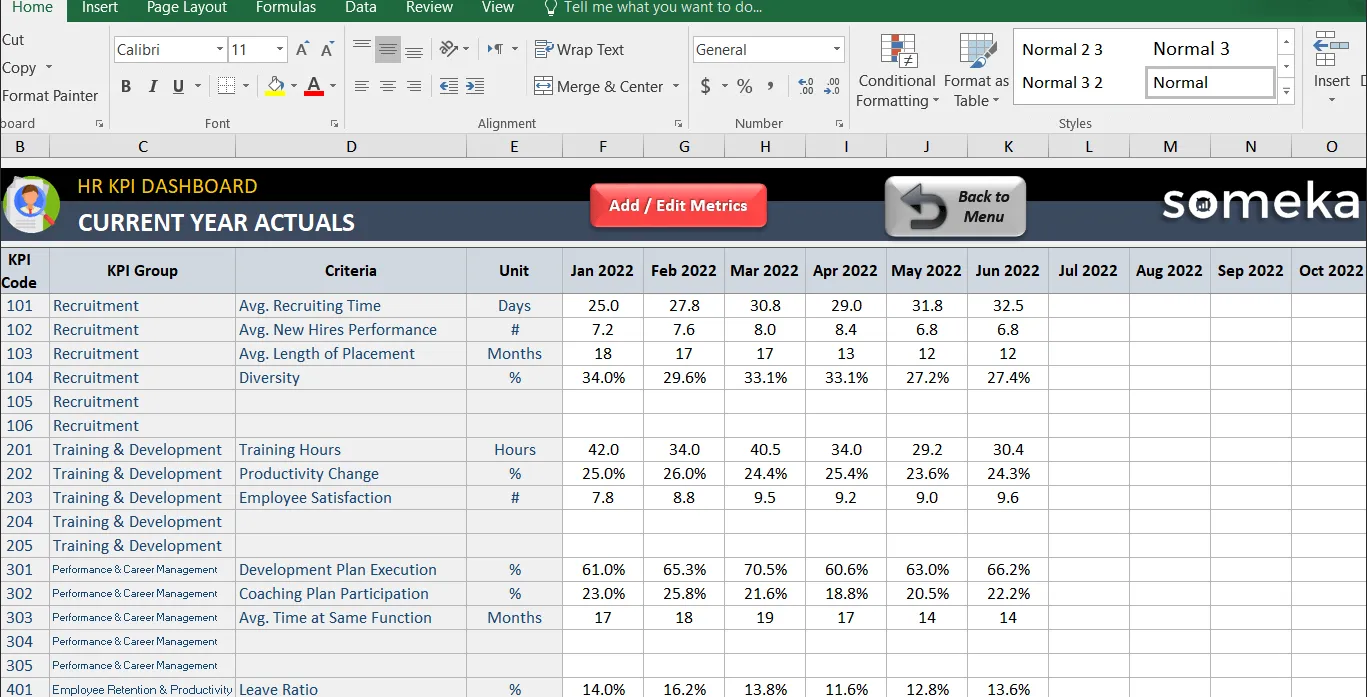Apply comma style number format

pyautogui.click(x=771, y=86)
